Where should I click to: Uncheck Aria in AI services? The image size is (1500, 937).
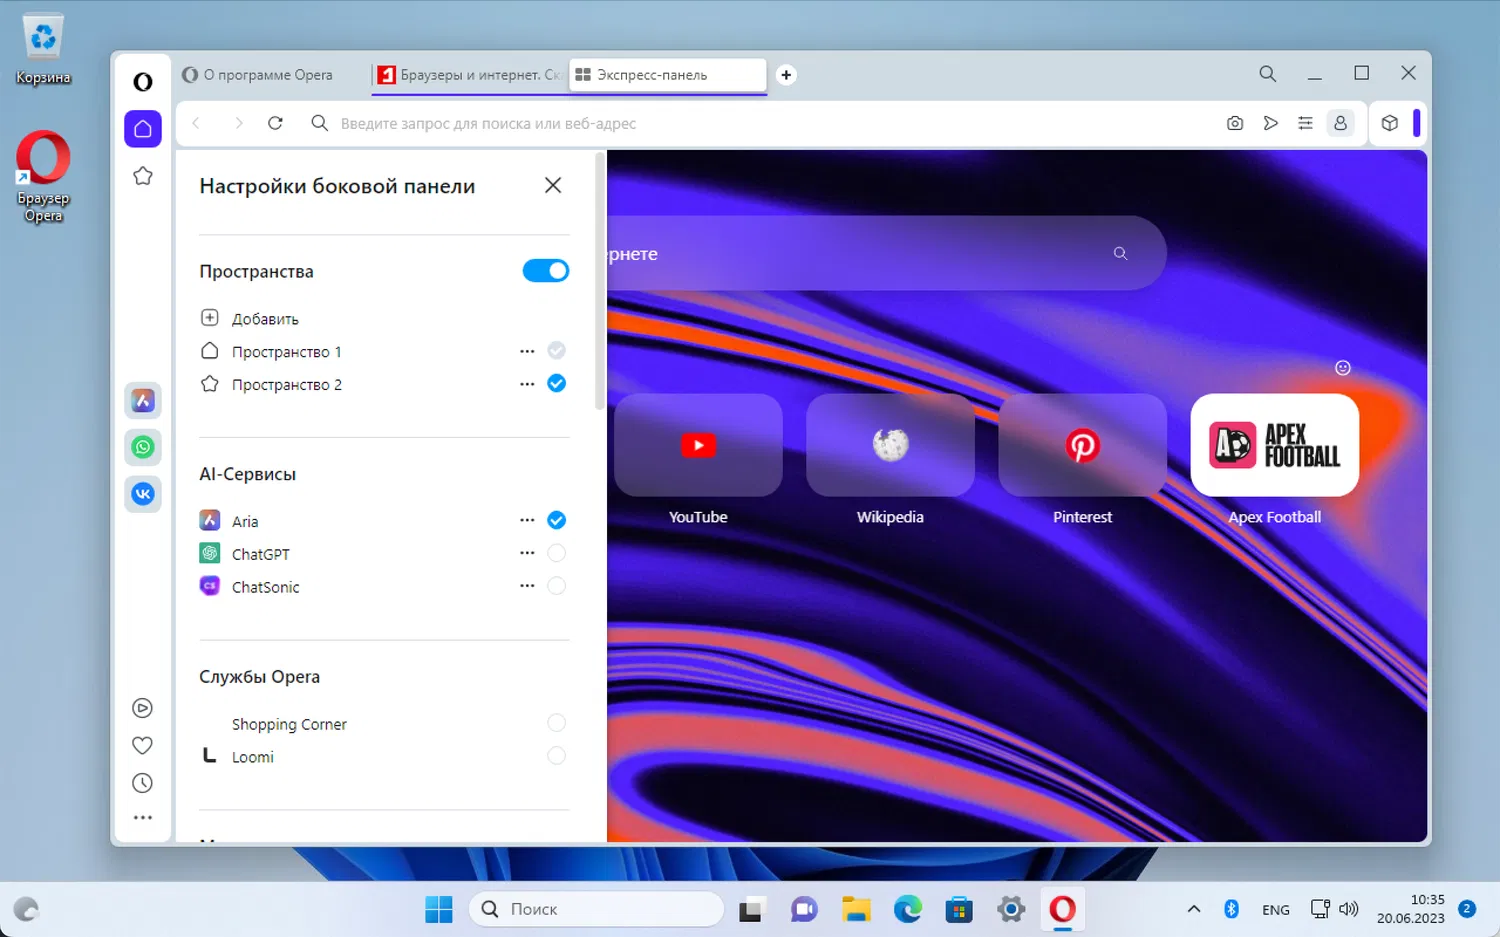pos(557,520)
